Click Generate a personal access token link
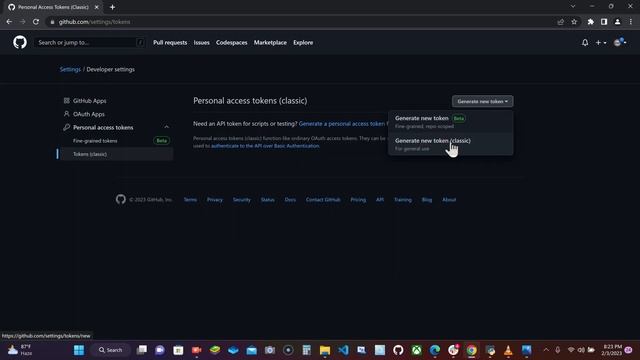 coord(341,124)
